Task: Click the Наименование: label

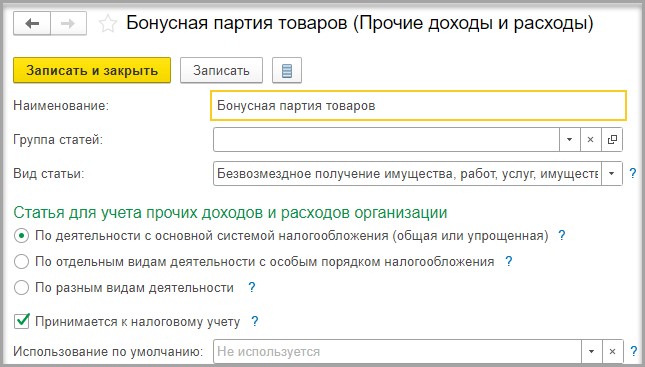Action: [61, 106]
